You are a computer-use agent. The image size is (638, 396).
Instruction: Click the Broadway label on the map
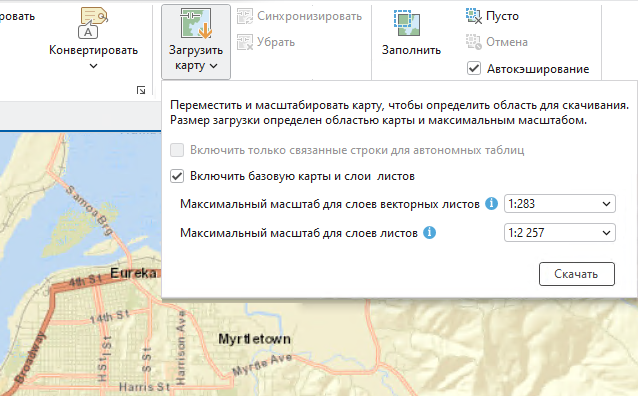click(x=30, y=358)
